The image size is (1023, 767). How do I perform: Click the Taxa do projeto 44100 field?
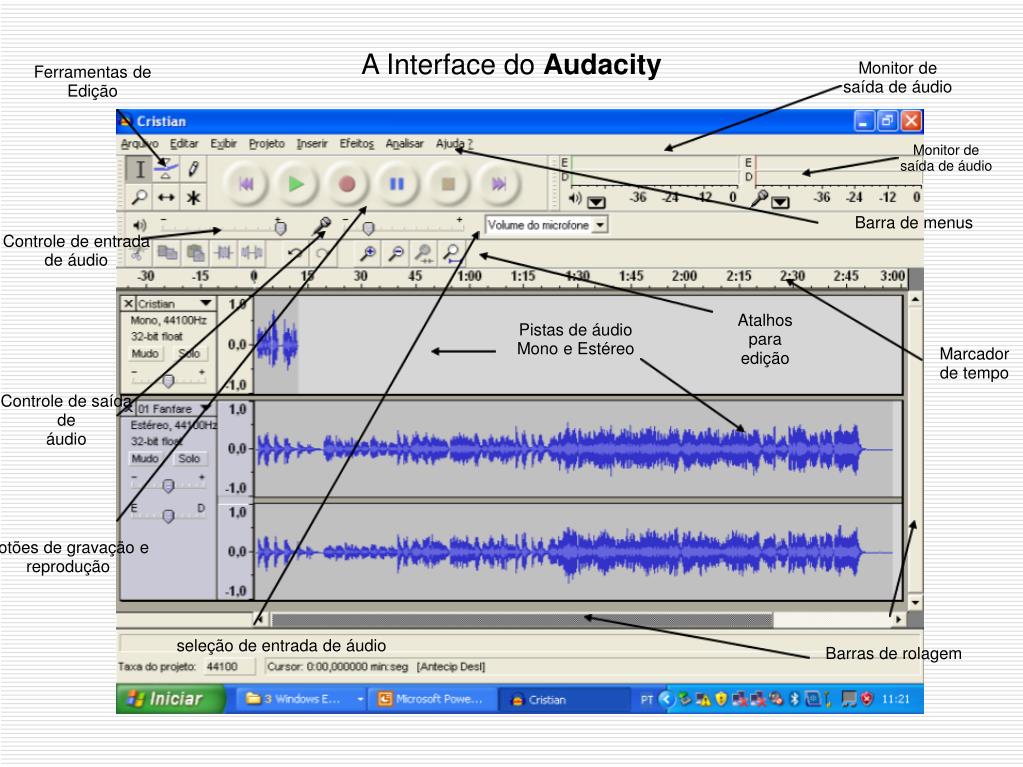coord(230,667)
